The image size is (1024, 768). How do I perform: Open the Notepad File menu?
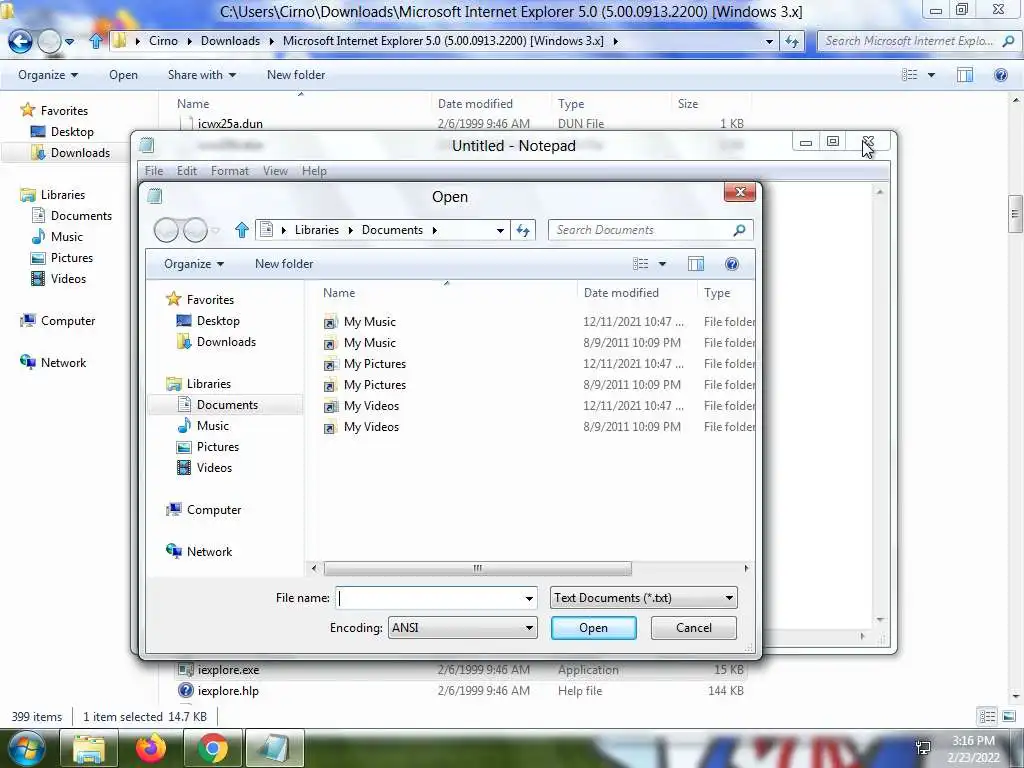(x=154, y=171)
